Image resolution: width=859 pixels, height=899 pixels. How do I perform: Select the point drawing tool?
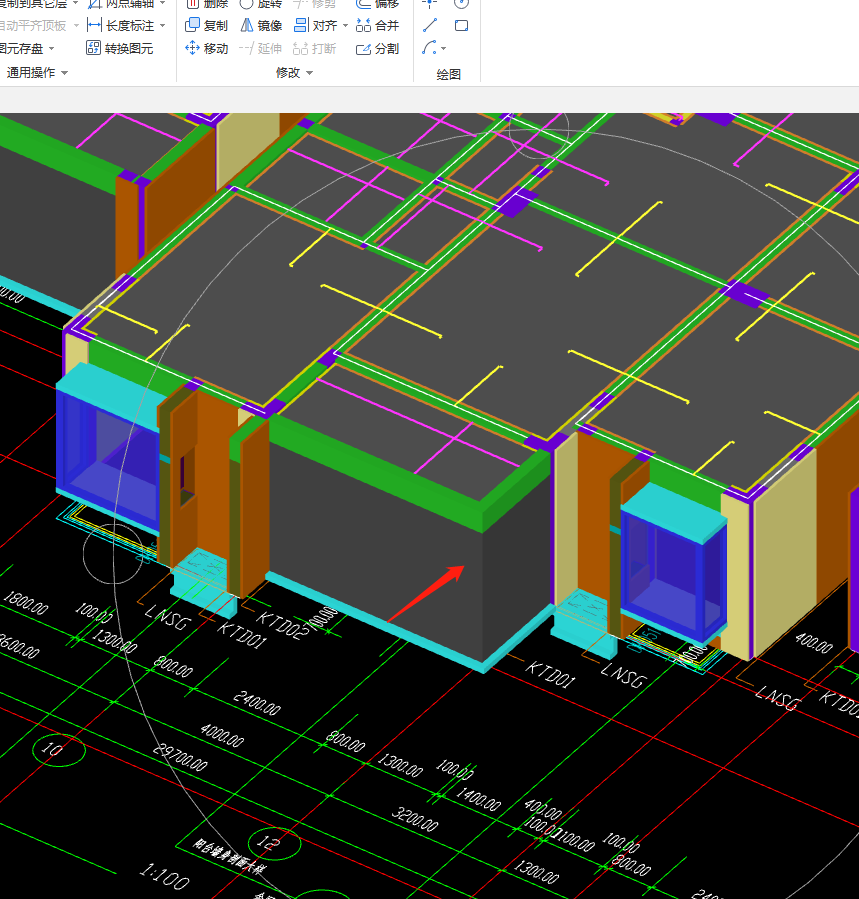(430, 3)
